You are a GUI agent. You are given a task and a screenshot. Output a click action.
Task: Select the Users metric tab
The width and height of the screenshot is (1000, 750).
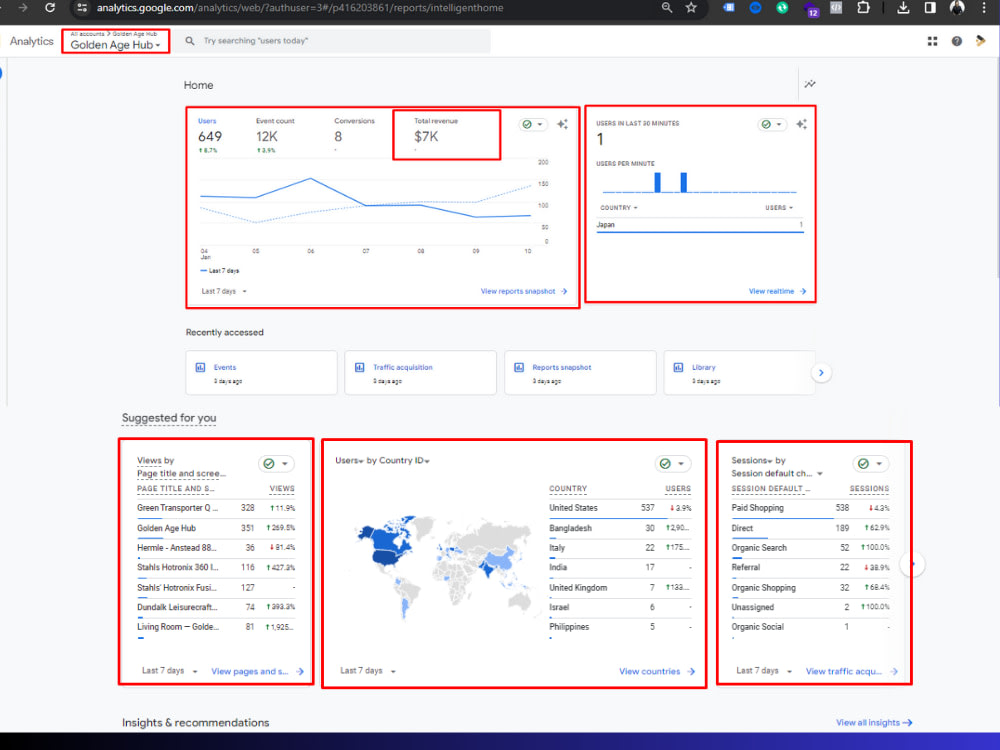pos(210,135)
